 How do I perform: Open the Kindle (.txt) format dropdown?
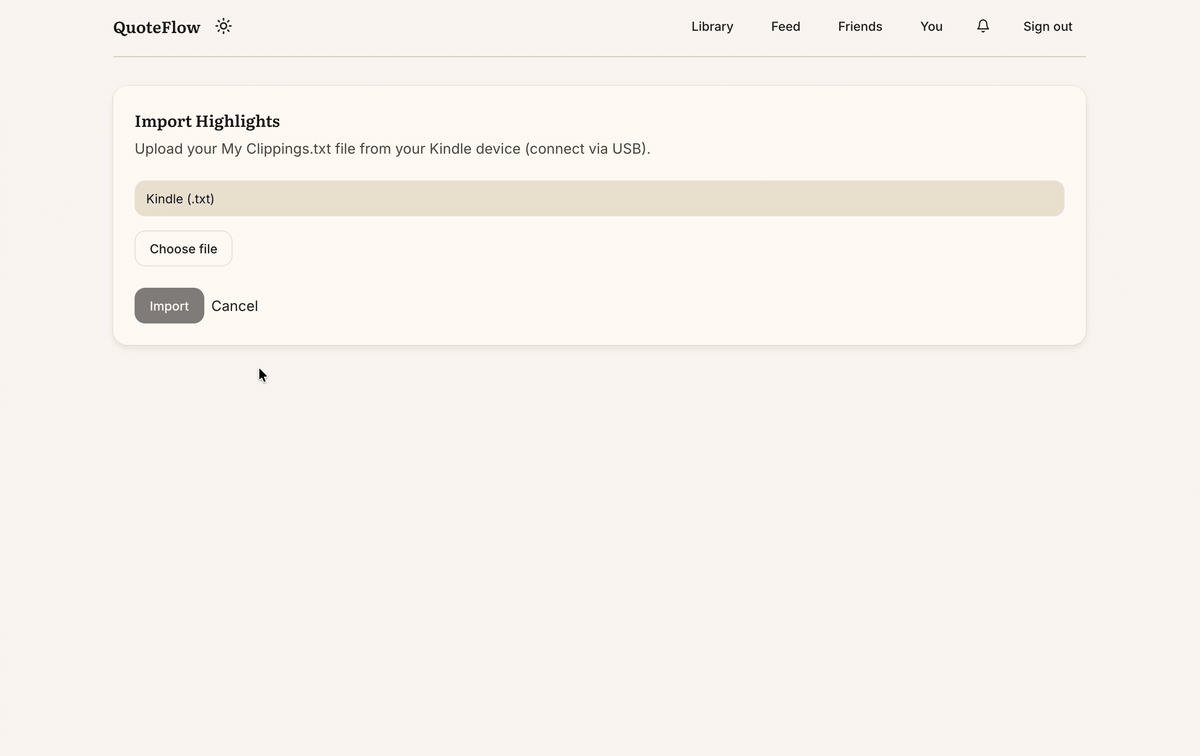pos(599,198)
